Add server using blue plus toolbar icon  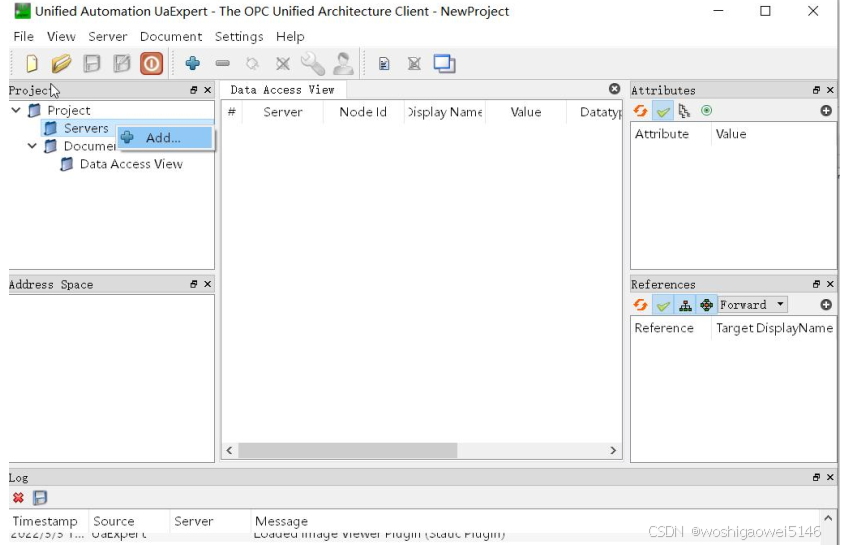192,63
